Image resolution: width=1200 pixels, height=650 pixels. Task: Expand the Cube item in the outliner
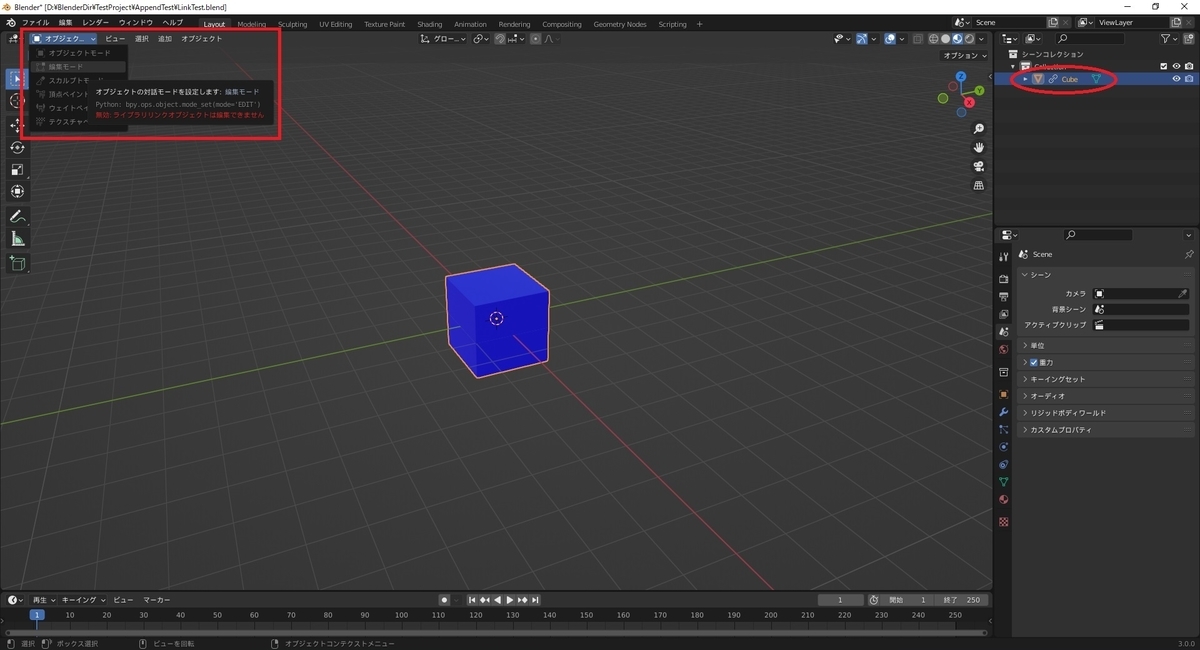point(1025,79)
